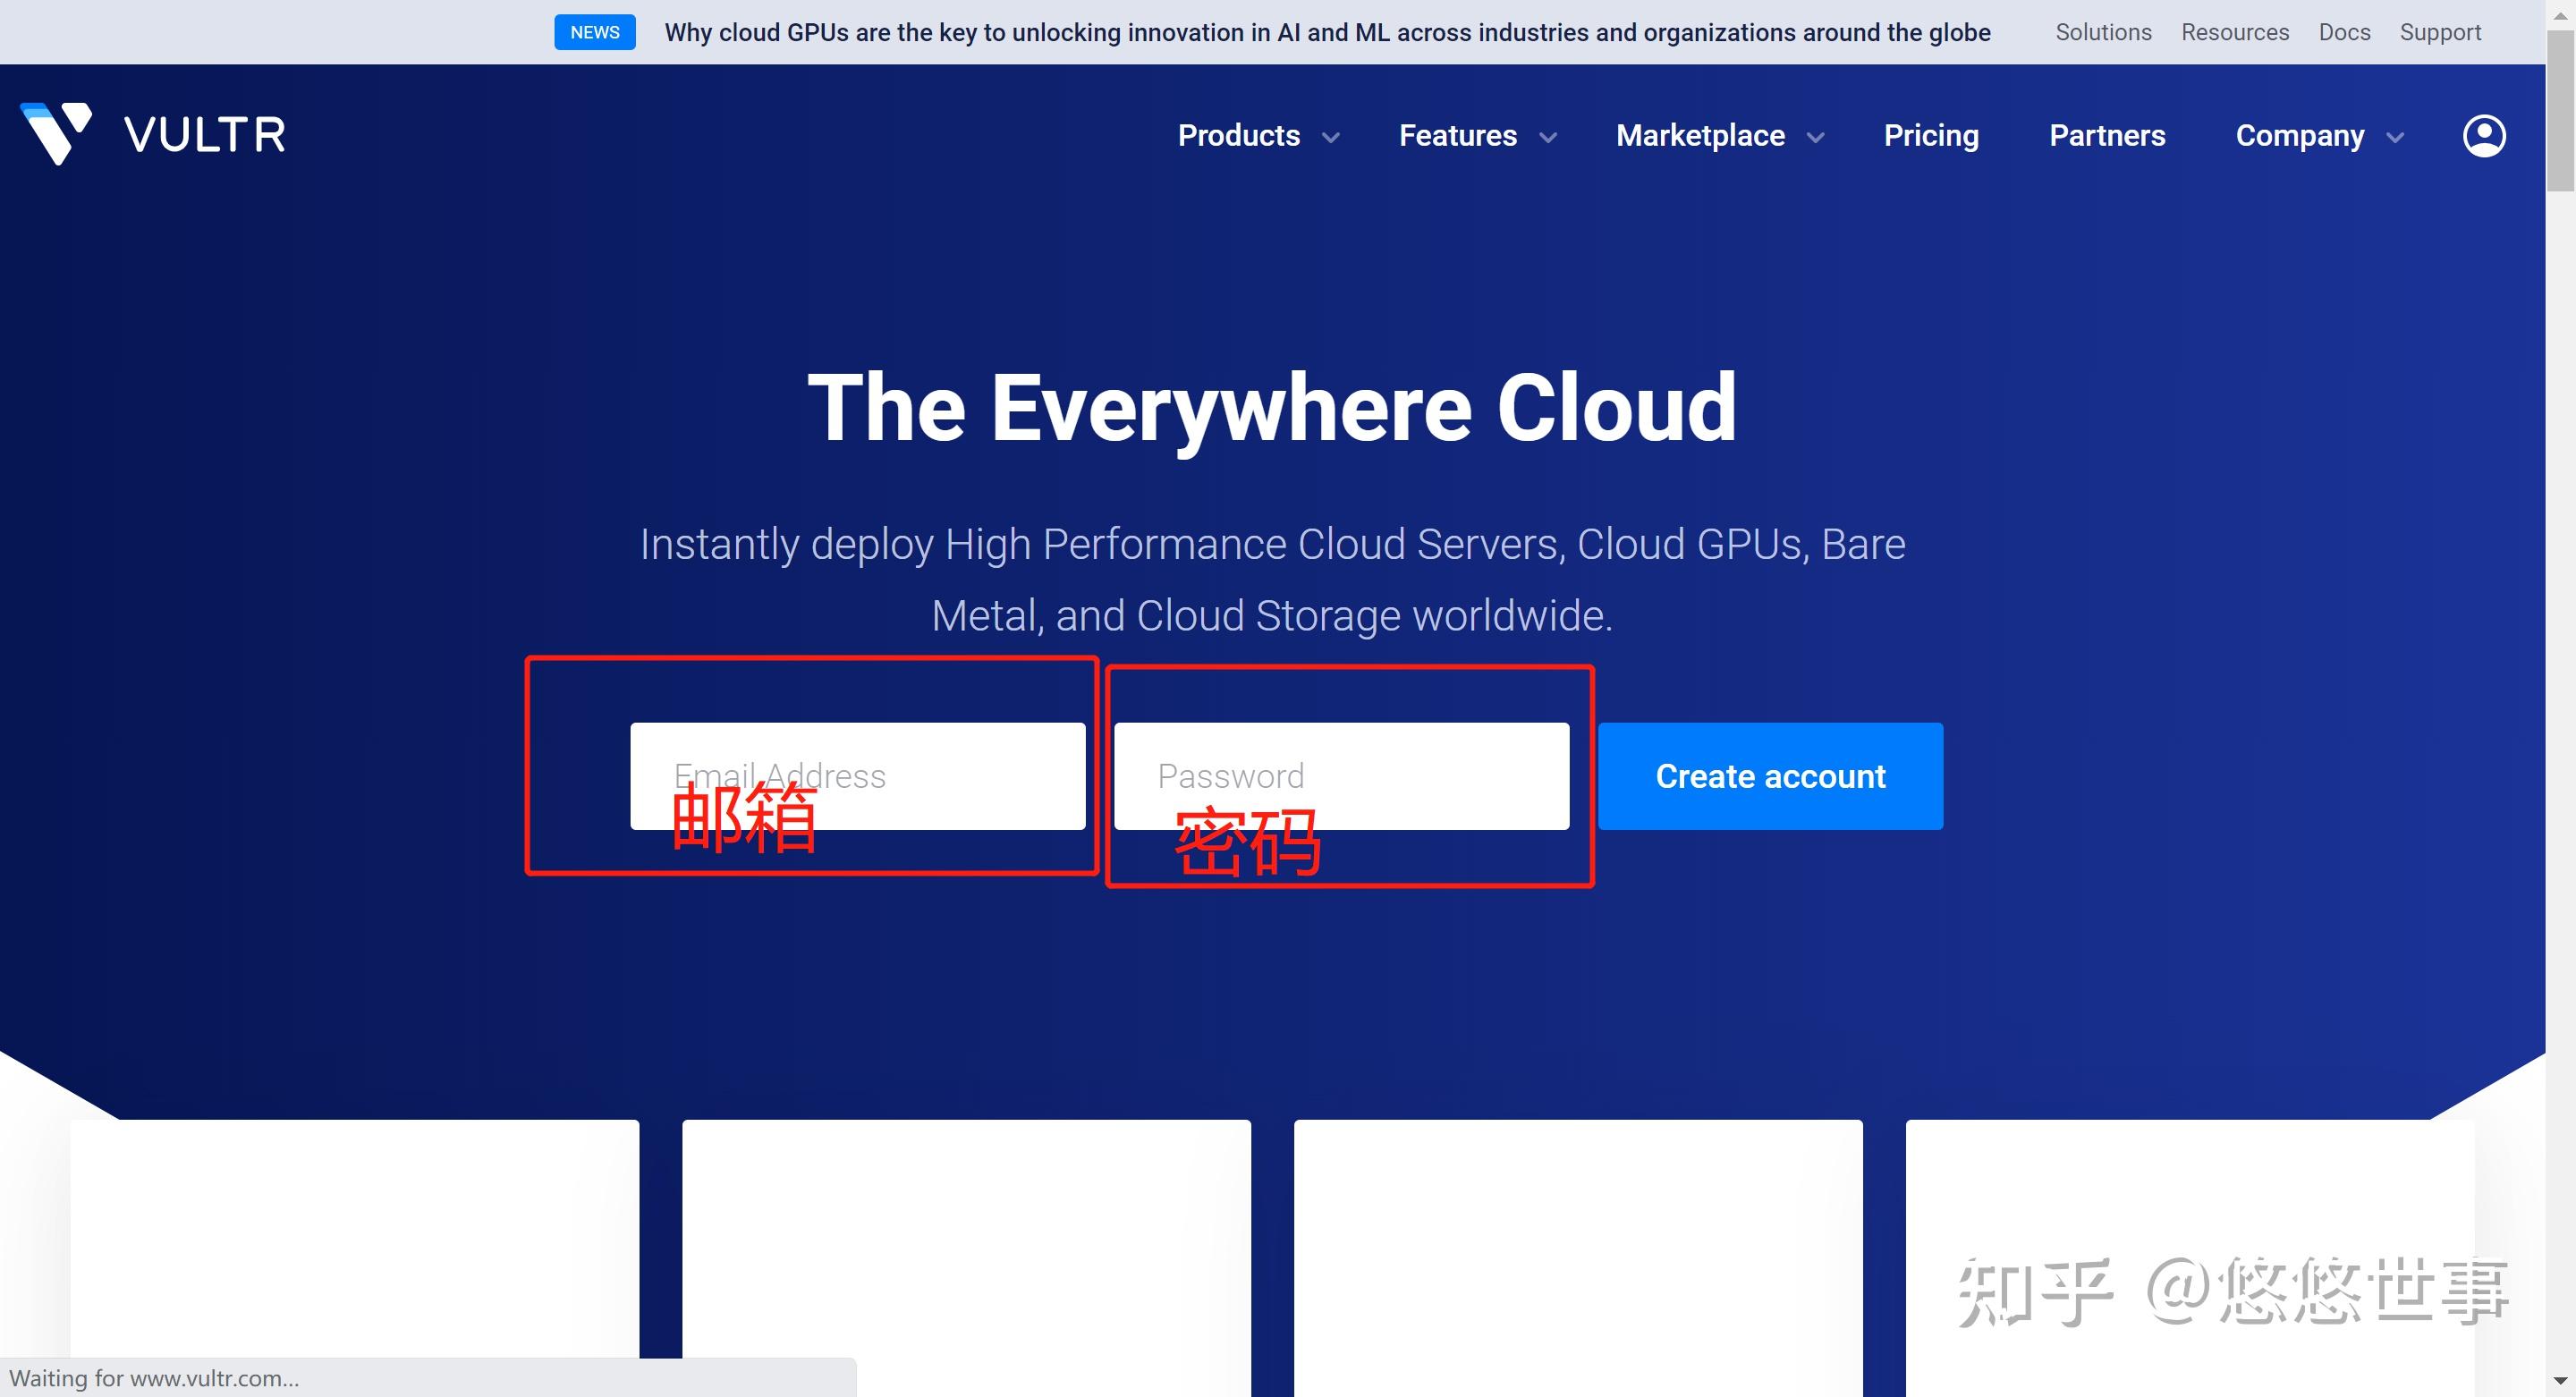Open the Solutions link in top bar
Screen dimensions: 2576x1397
point(2103,32)
